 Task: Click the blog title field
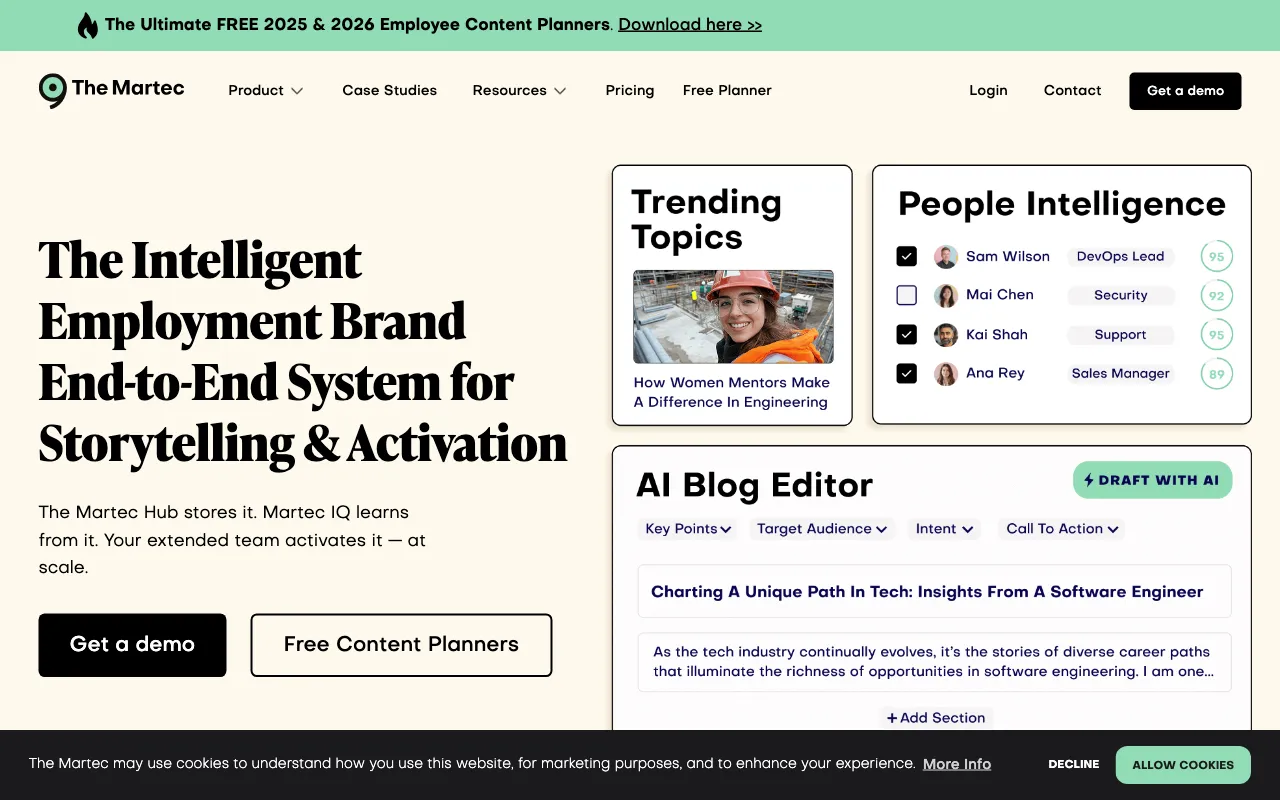click(934, 592)
